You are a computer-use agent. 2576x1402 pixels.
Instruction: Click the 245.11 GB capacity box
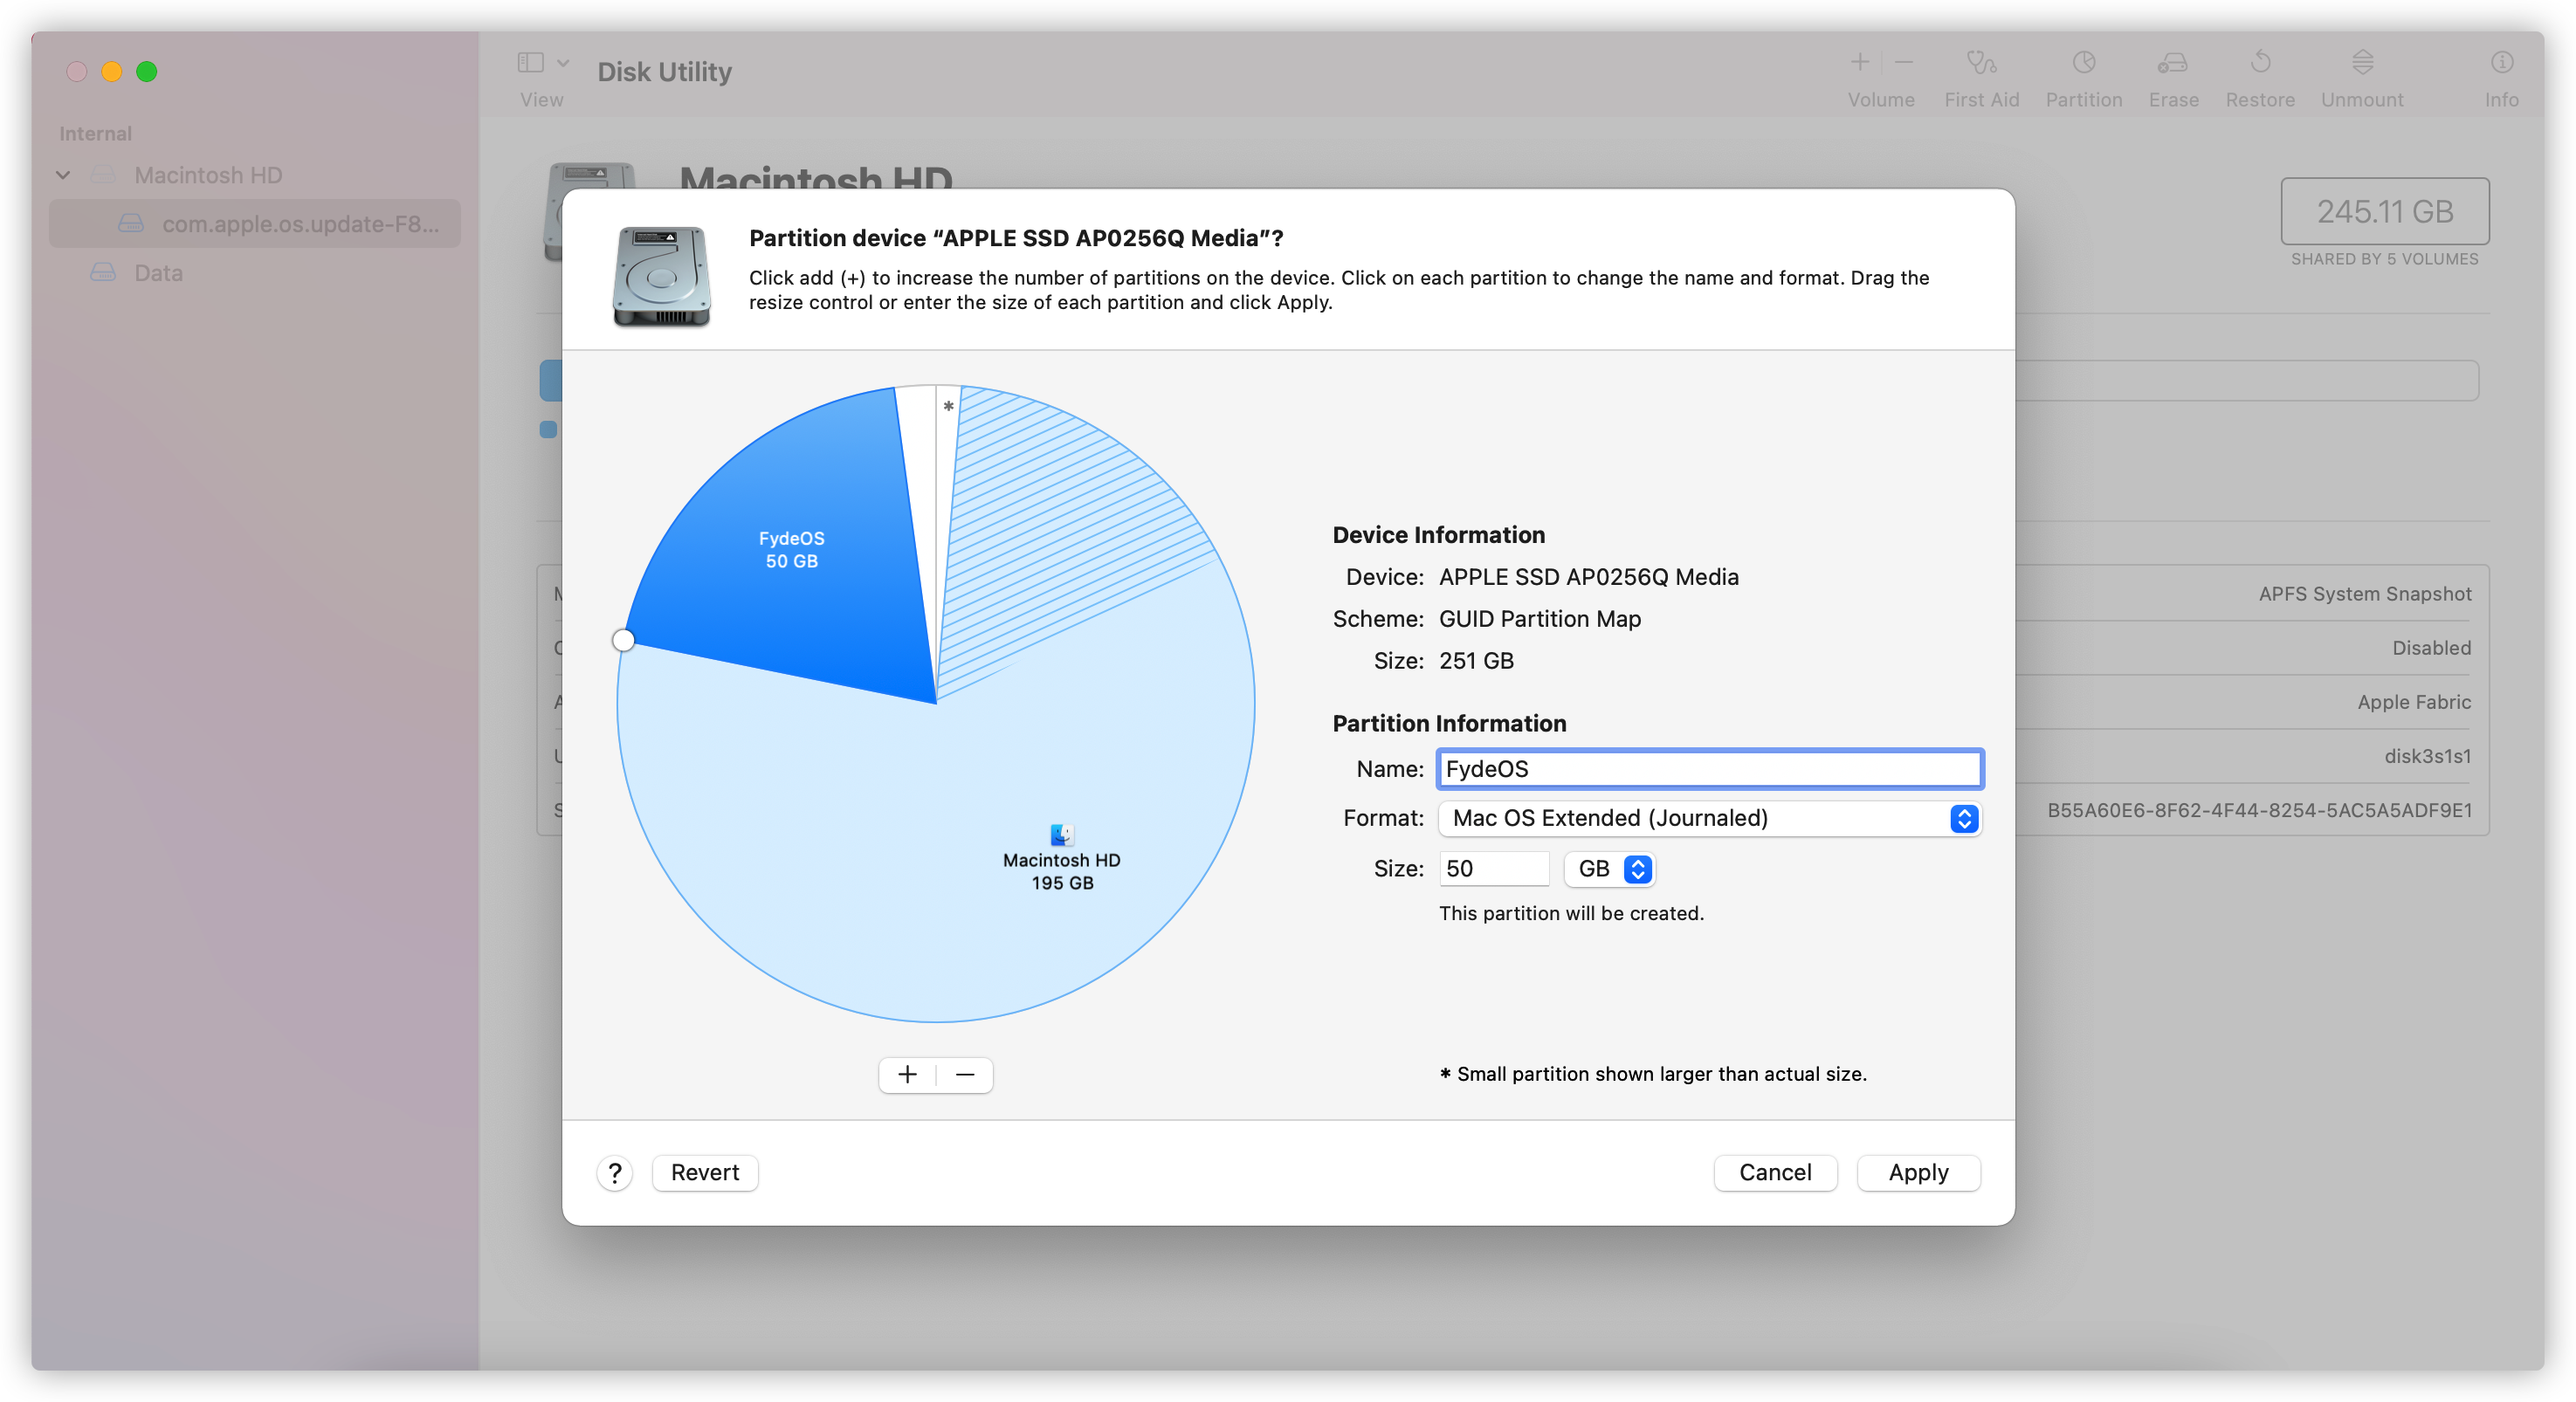pos(2384,211)
